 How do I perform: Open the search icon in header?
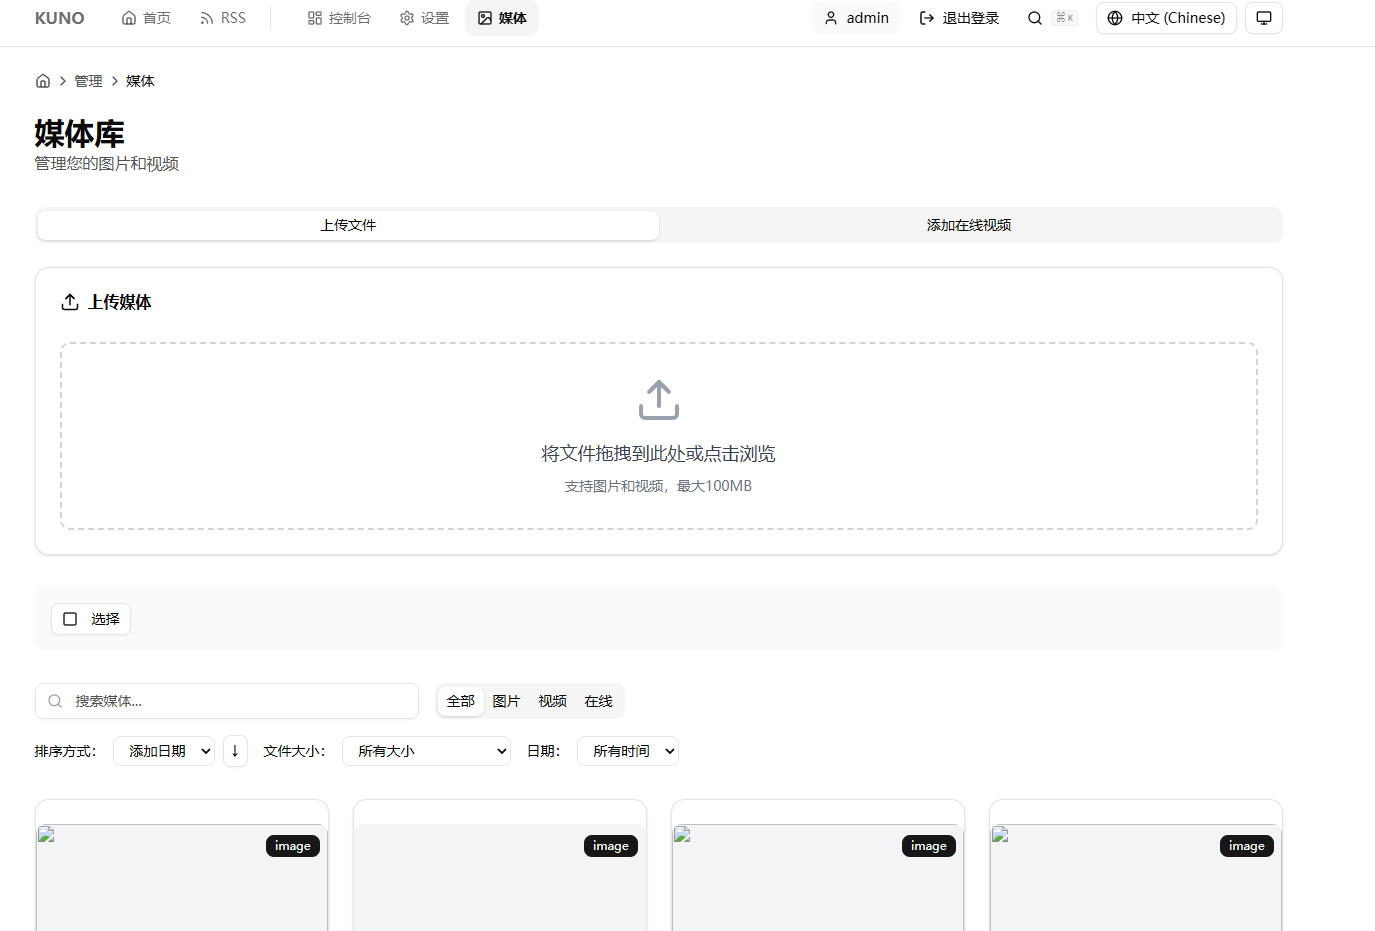(x=1035, y=18)
